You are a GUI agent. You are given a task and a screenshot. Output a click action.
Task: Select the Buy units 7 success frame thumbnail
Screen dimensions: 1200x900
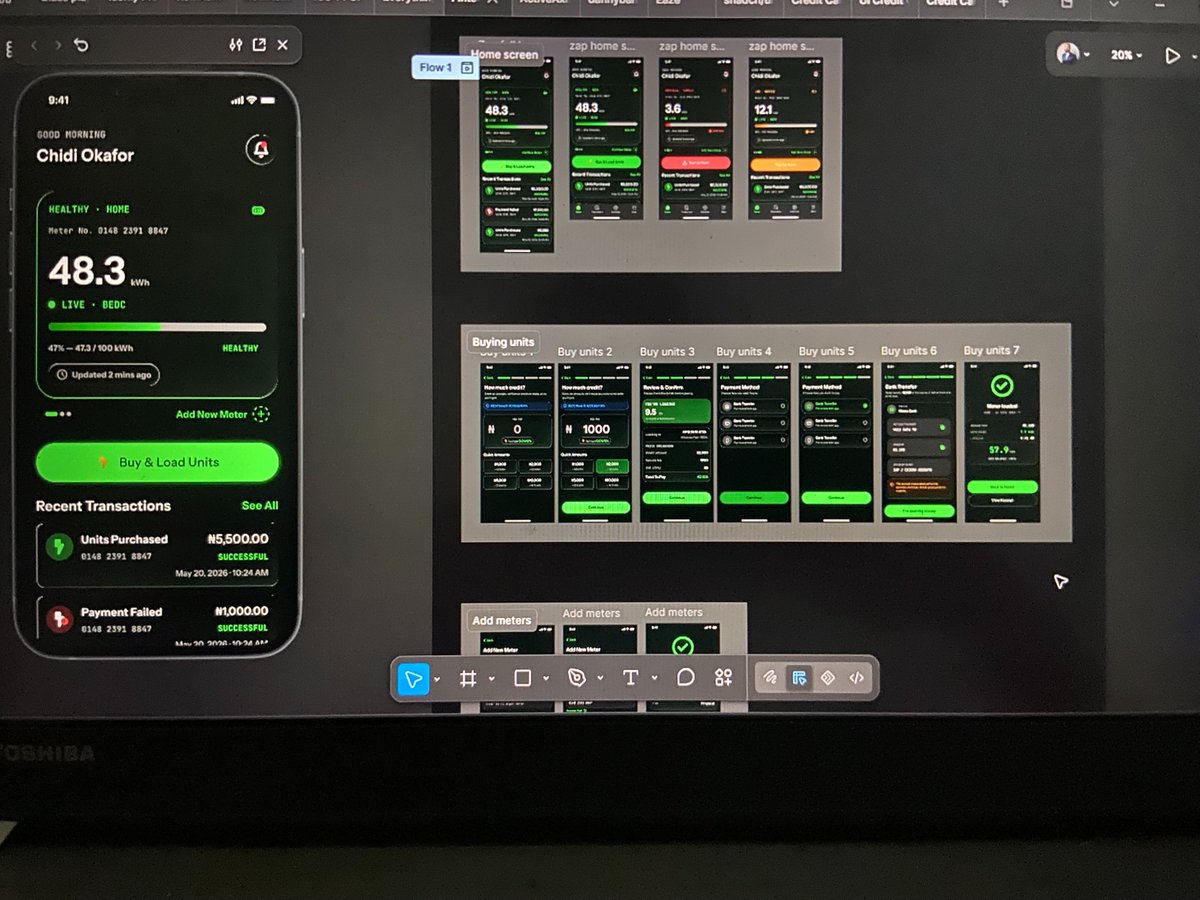click(1001, 442)
